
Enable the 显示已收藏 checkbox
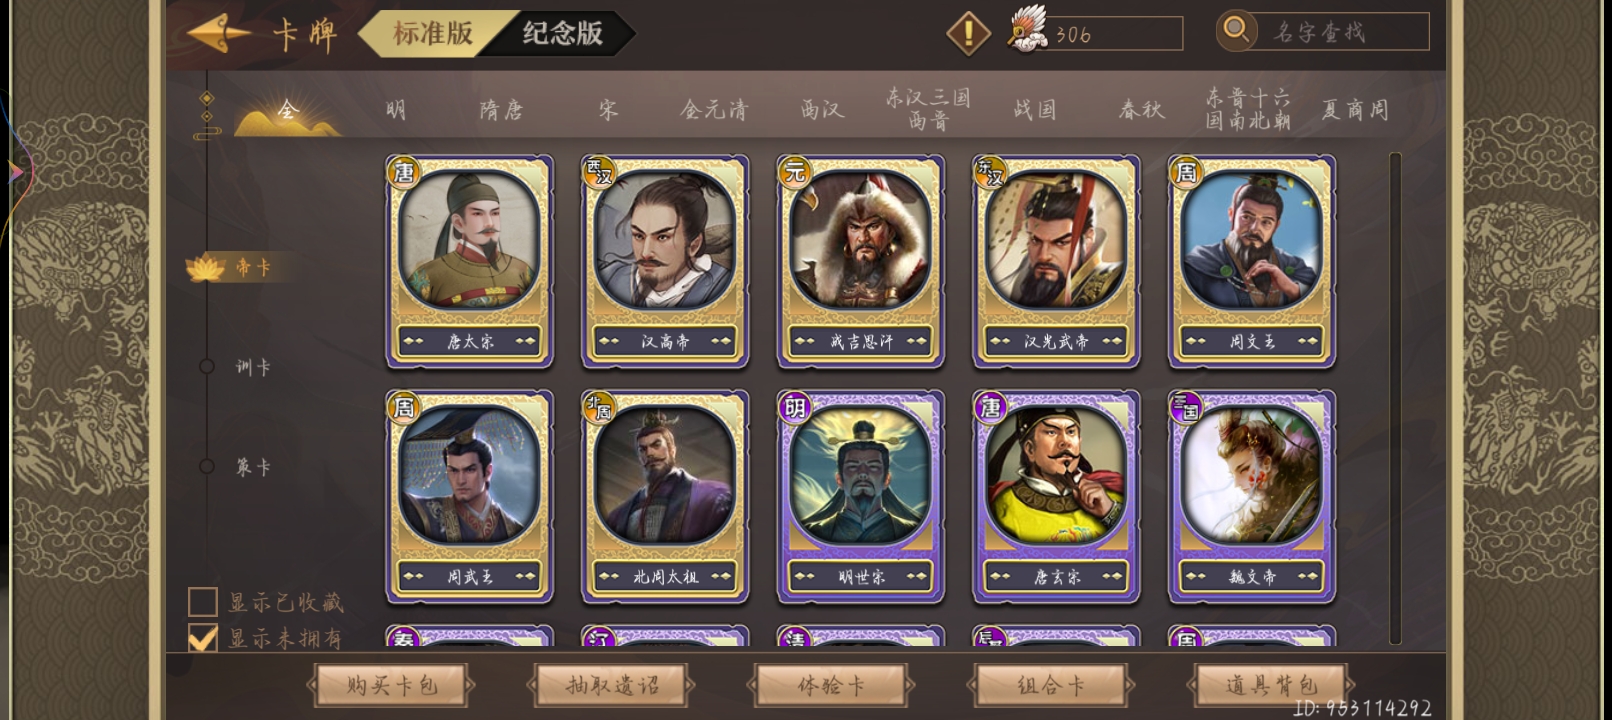203,602
